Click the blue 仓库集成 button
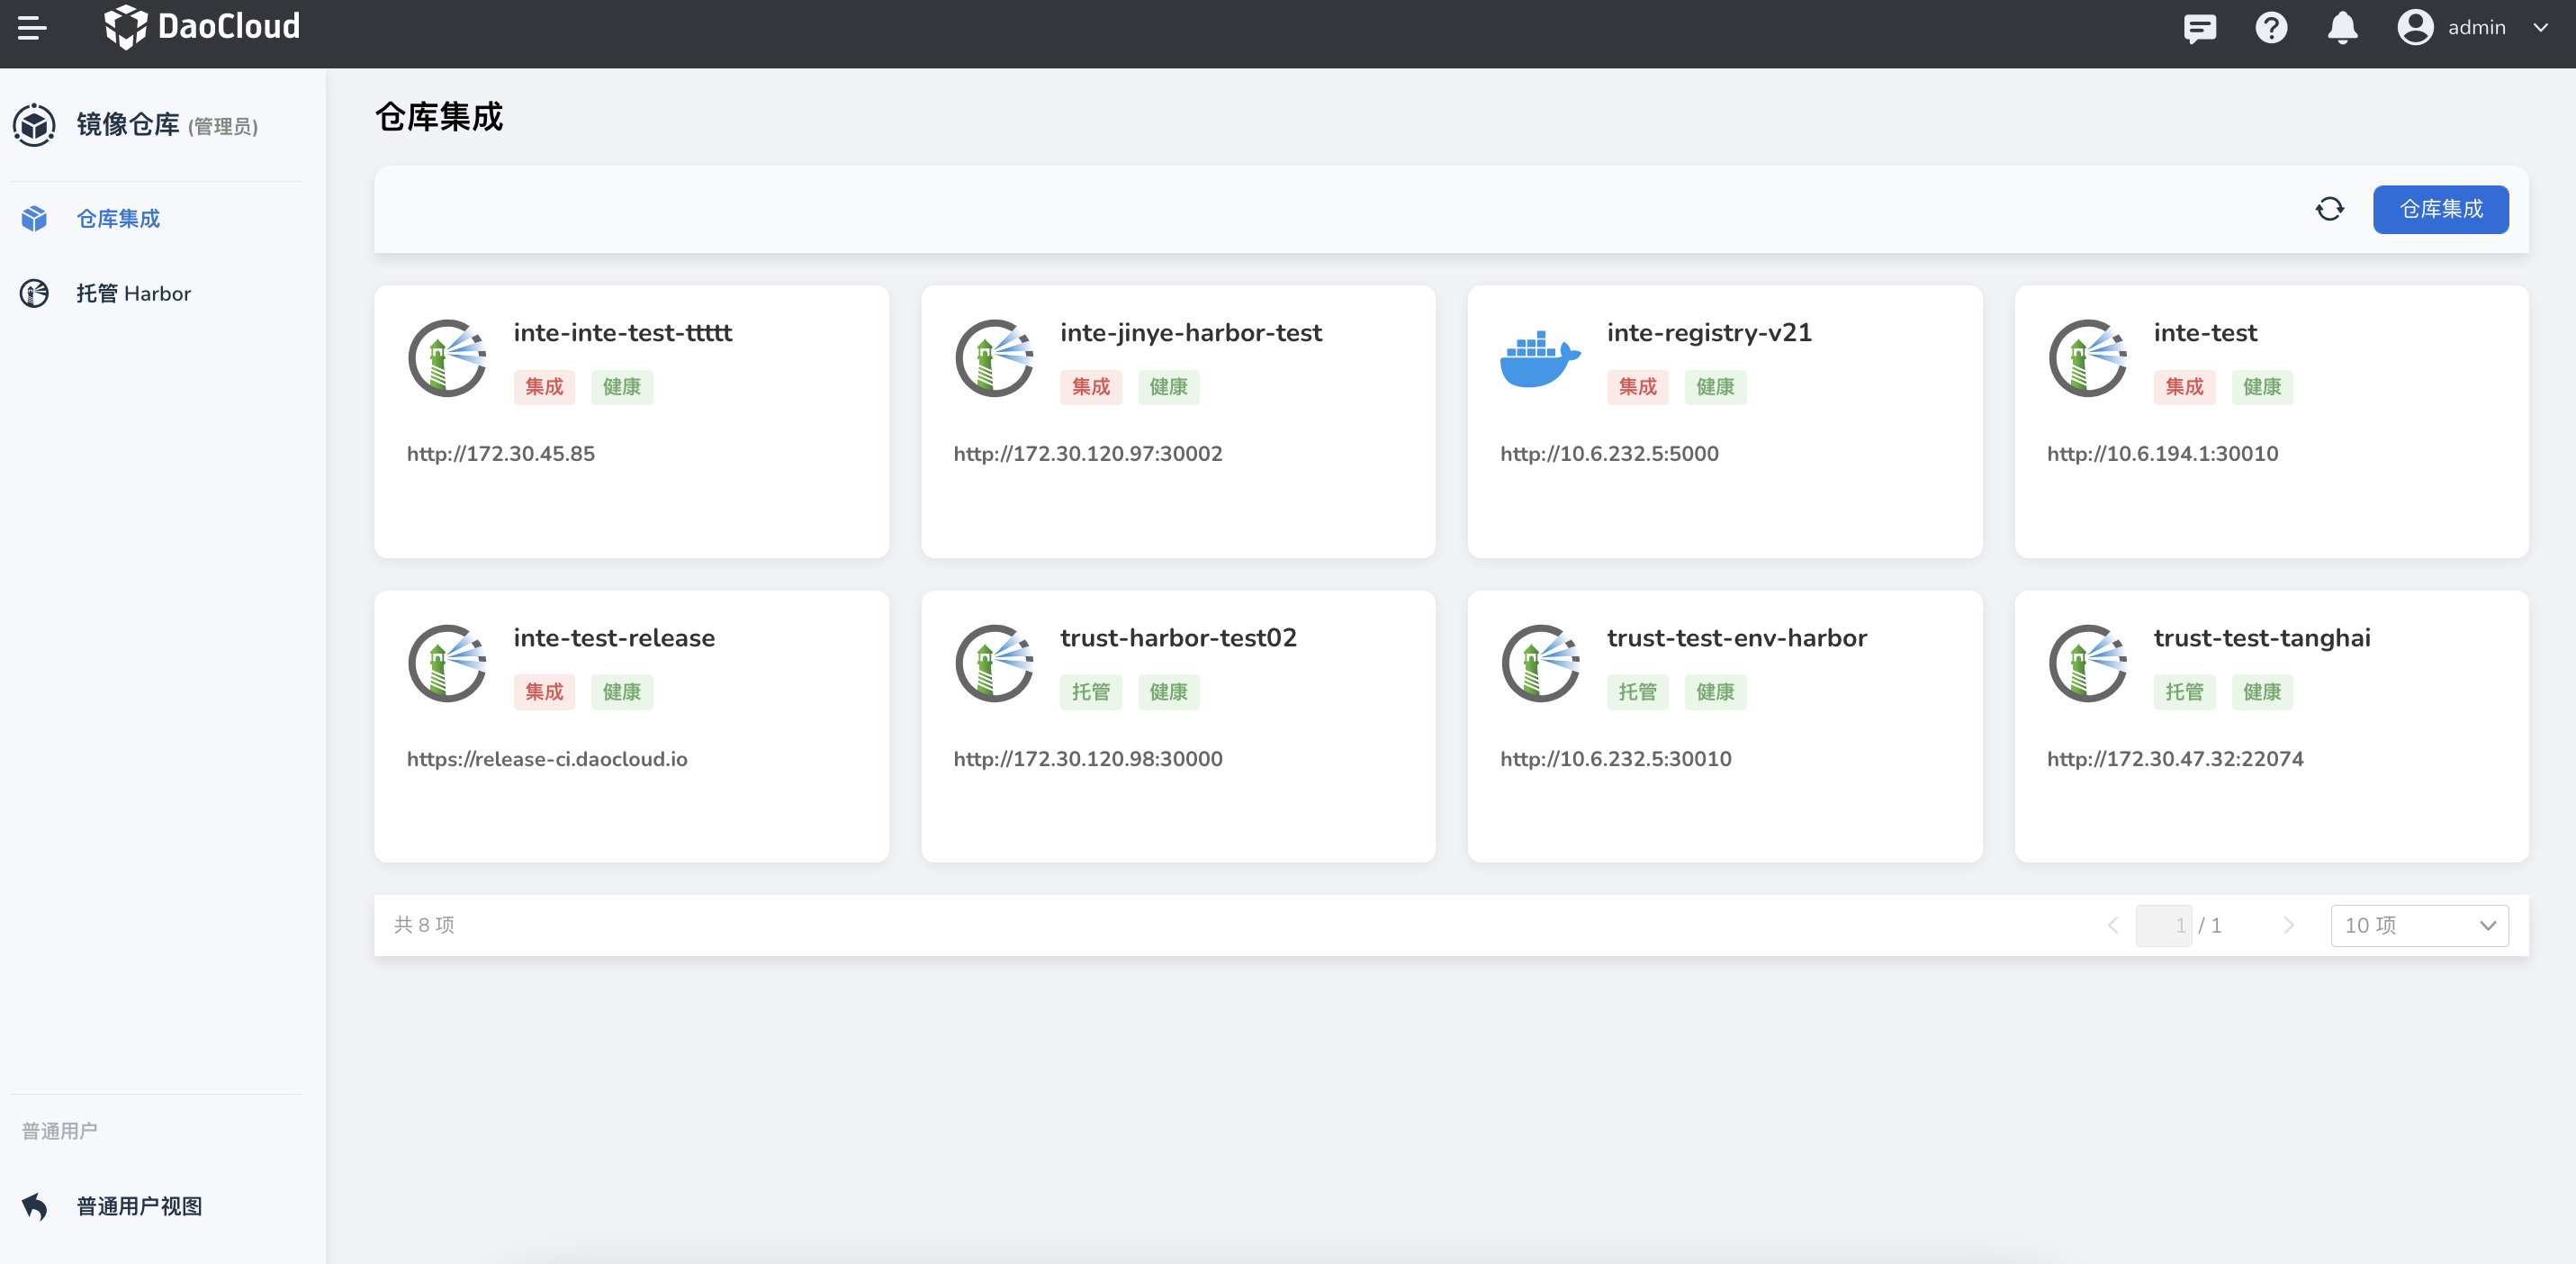This screenshot has width=2576, height=1264. [2441, 209]
